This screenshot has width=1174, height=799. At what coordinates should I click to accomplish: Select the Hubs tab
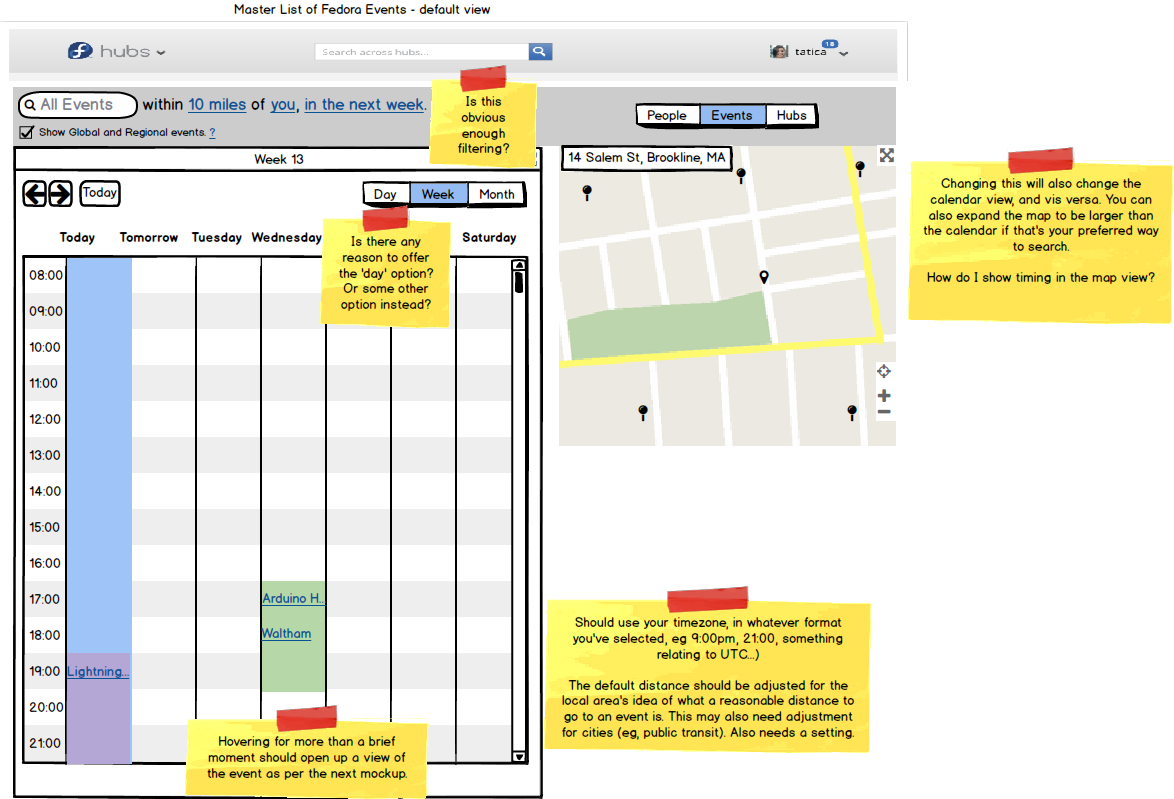pos(791,115)
